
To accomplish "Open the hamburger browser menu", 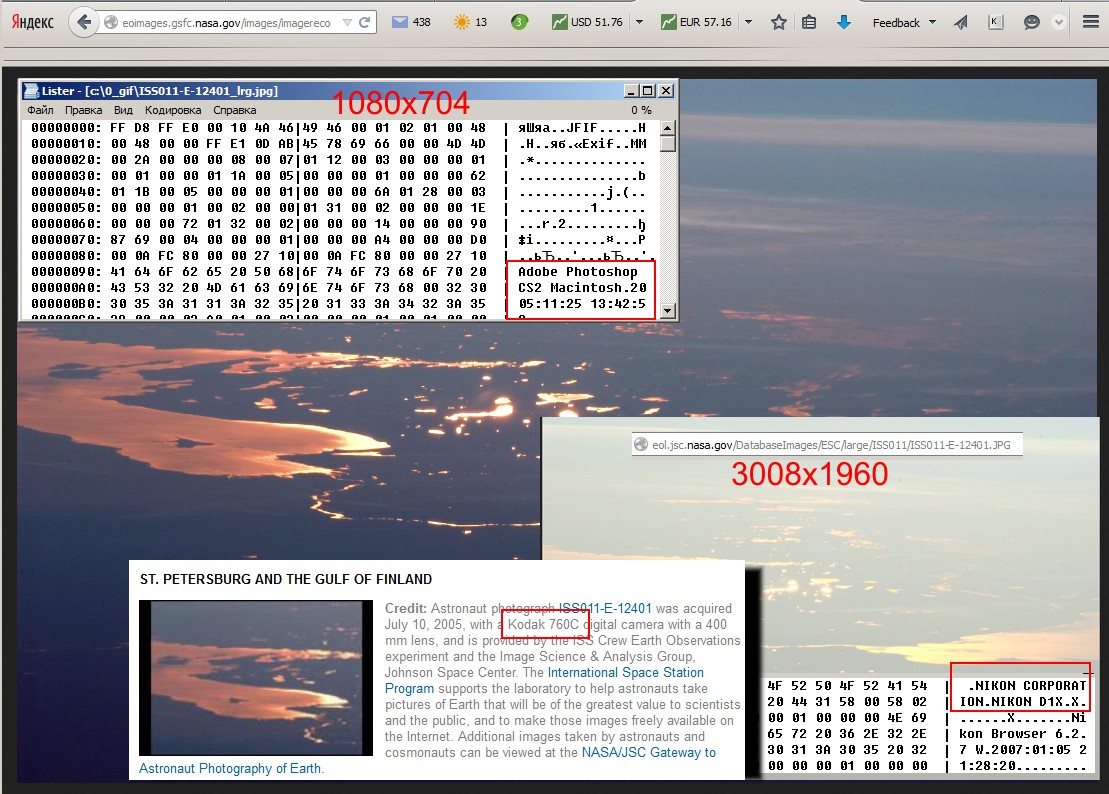I will coord(1091,22).
